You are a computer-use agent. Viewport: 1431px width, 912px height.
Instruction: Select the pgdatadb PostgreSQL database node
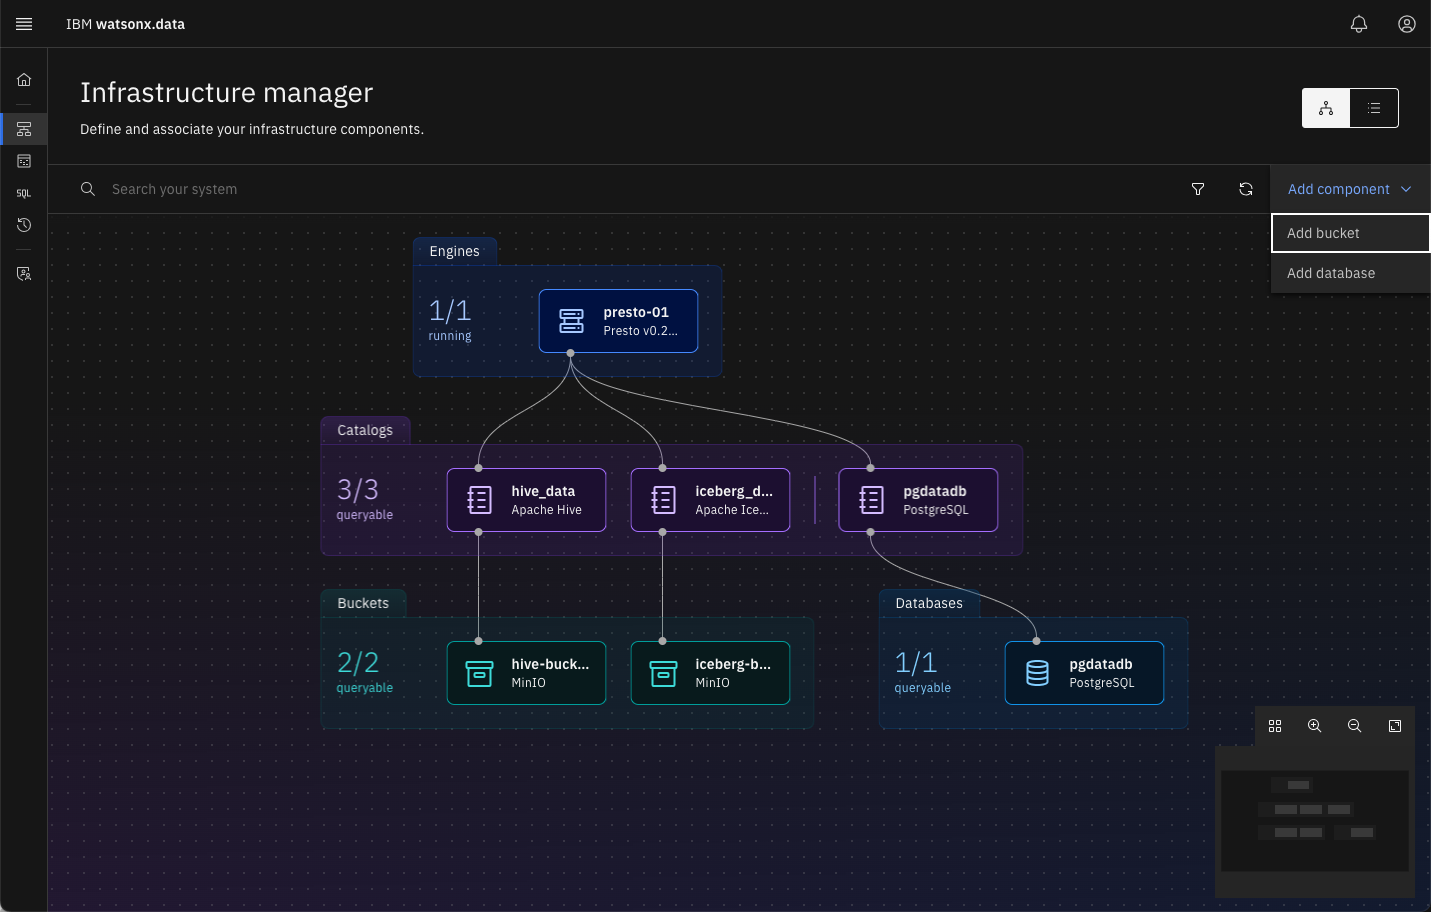tap(1084, 673)
